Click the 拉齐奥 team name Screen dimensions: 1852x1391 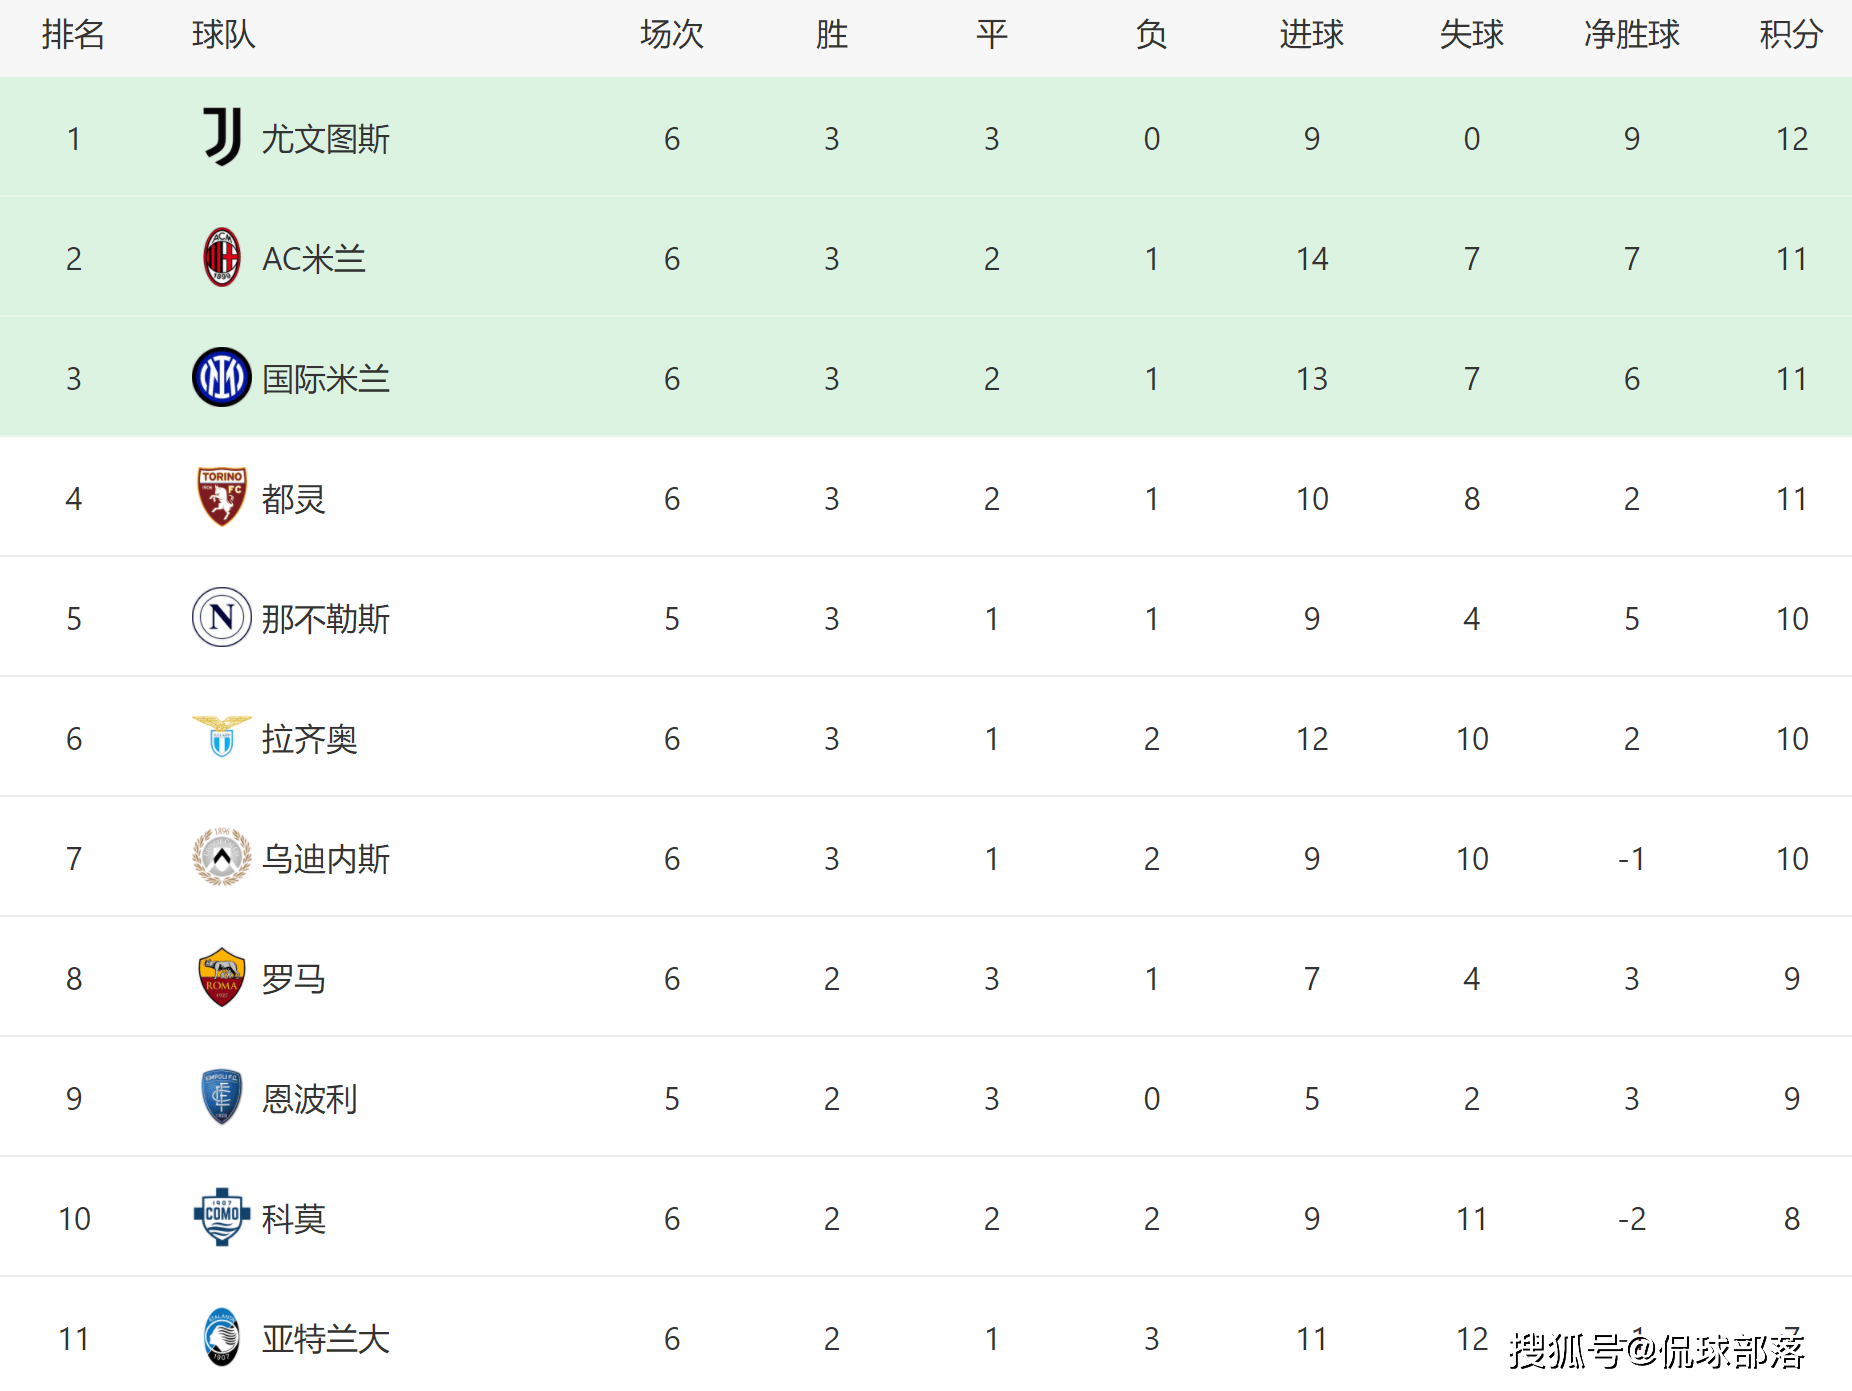tap(310, 739)
